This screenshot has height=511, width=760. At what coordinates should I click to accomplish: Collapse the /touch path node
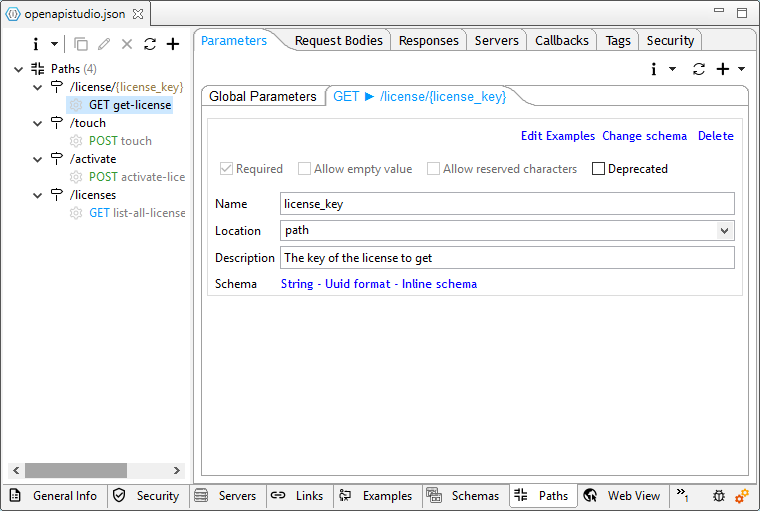pos(38,123)
